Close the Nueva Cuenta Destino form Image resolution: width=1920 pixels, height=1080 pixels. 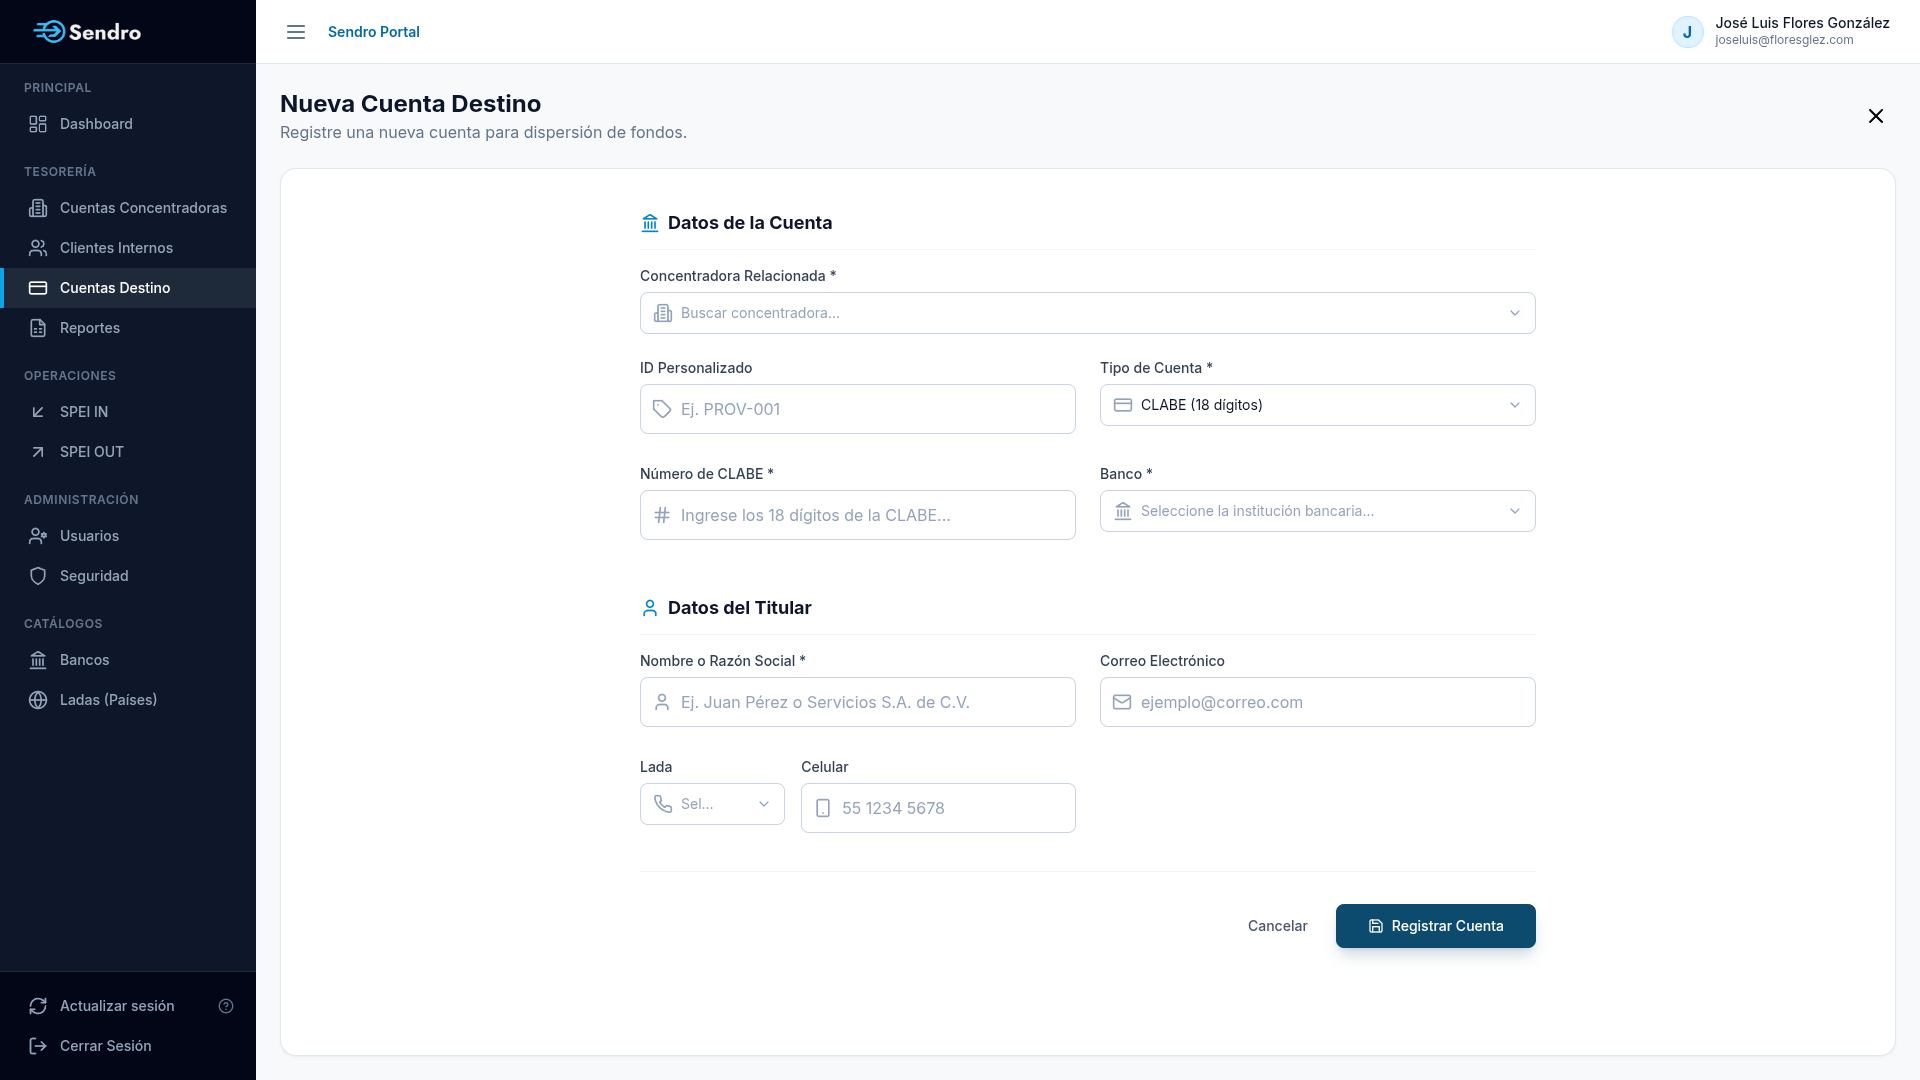point(1876,116)
